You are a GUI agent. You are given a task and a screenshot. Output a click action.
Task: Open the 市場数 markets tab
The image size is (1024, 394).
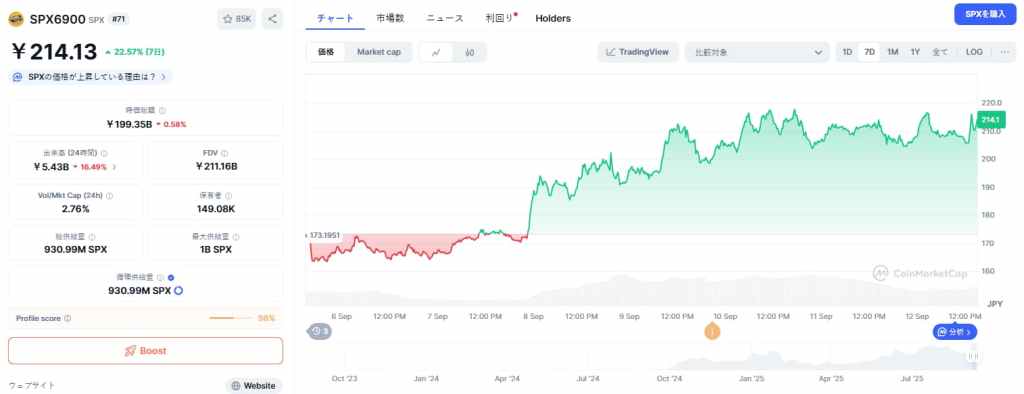[x=390, y=18]
